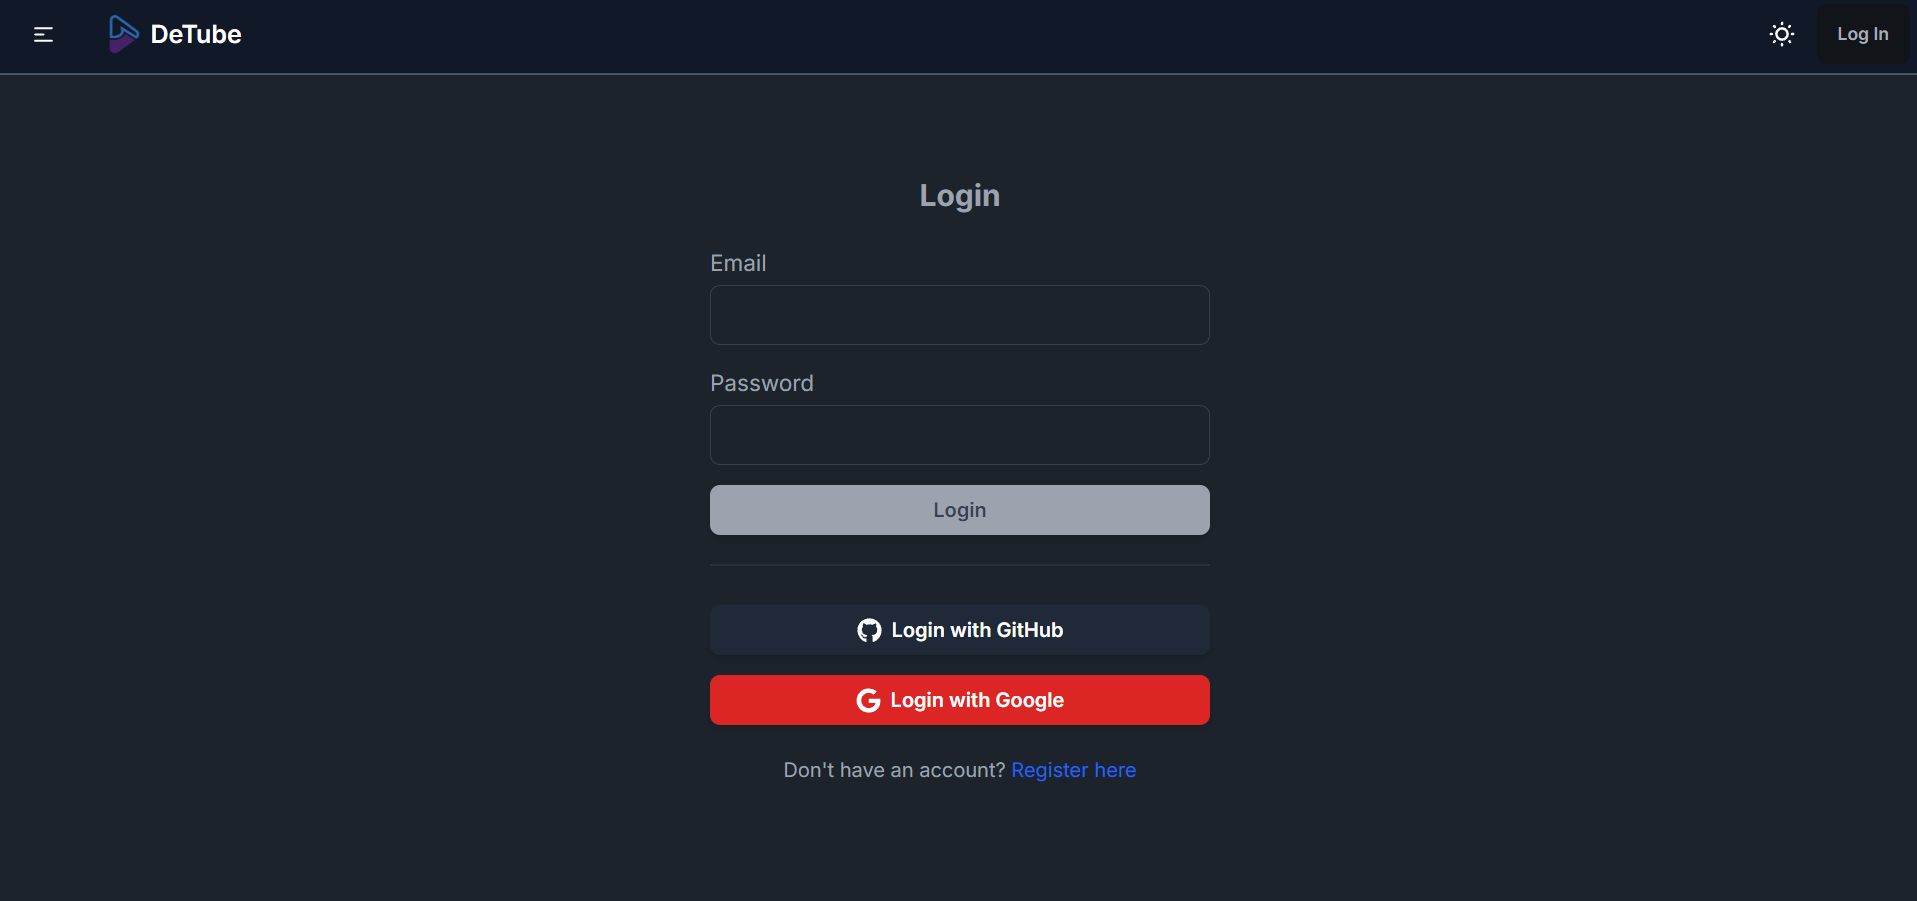Go home via the DeTube brand text
This screenshot has width=1917, height=901.
coord(196,34)
